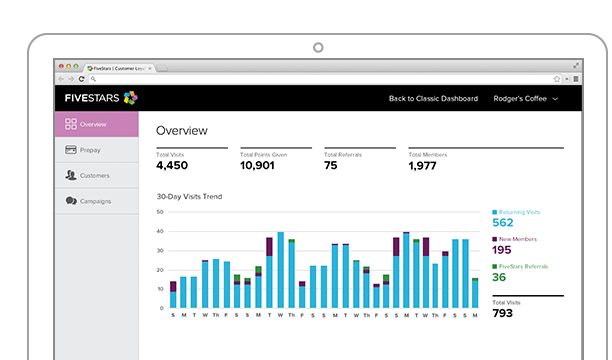Click the New Members count 195

tap(502, 250)
